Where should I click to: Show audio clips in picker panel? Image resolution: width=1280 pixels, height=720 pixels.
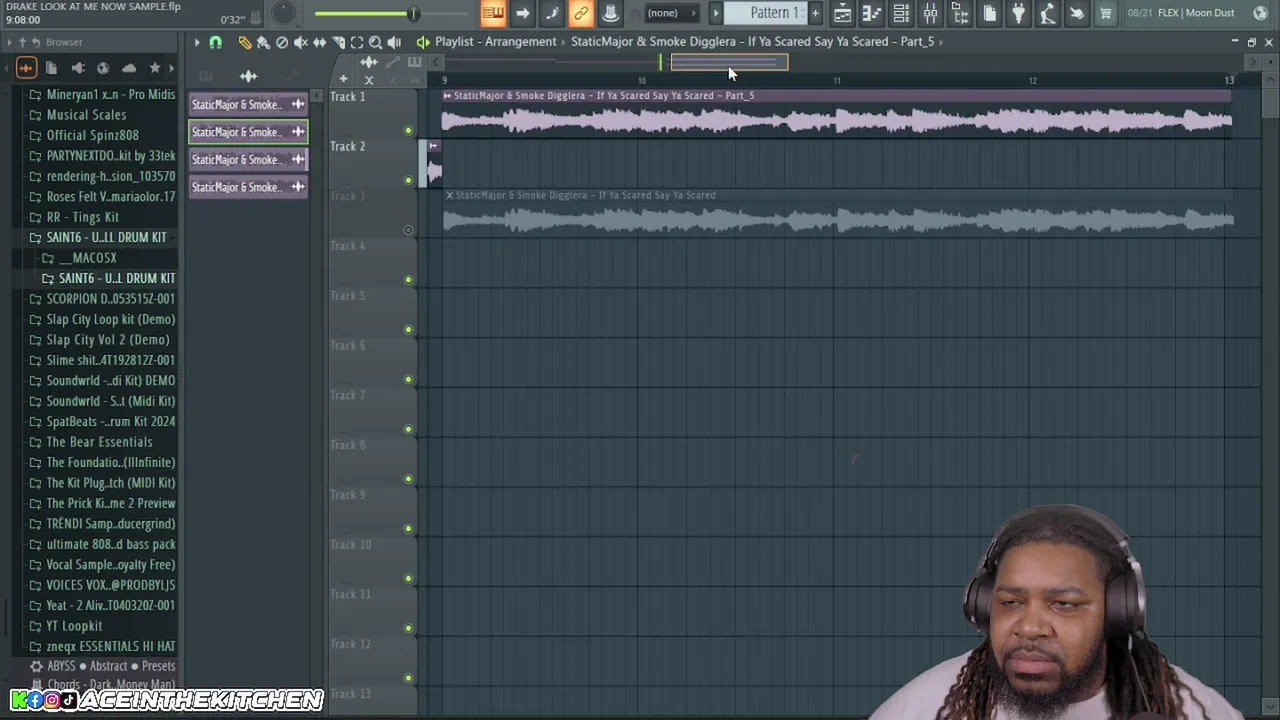point(248,76)
